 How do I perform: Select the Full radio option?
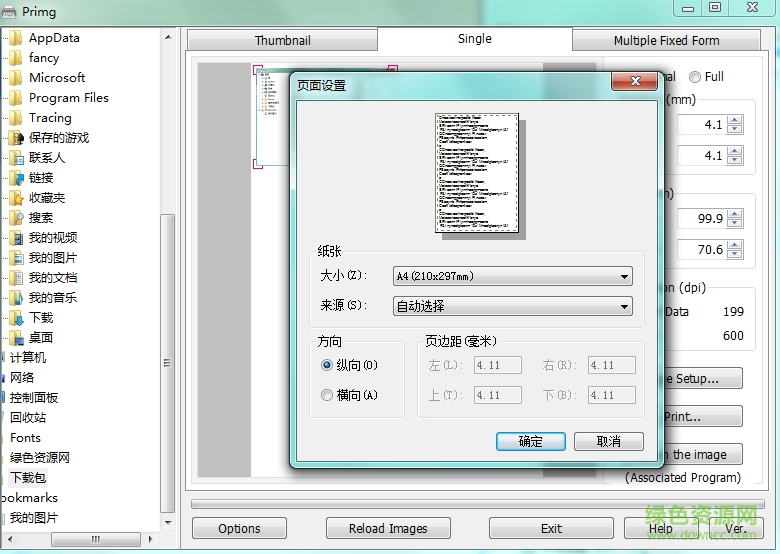(694, 77)
